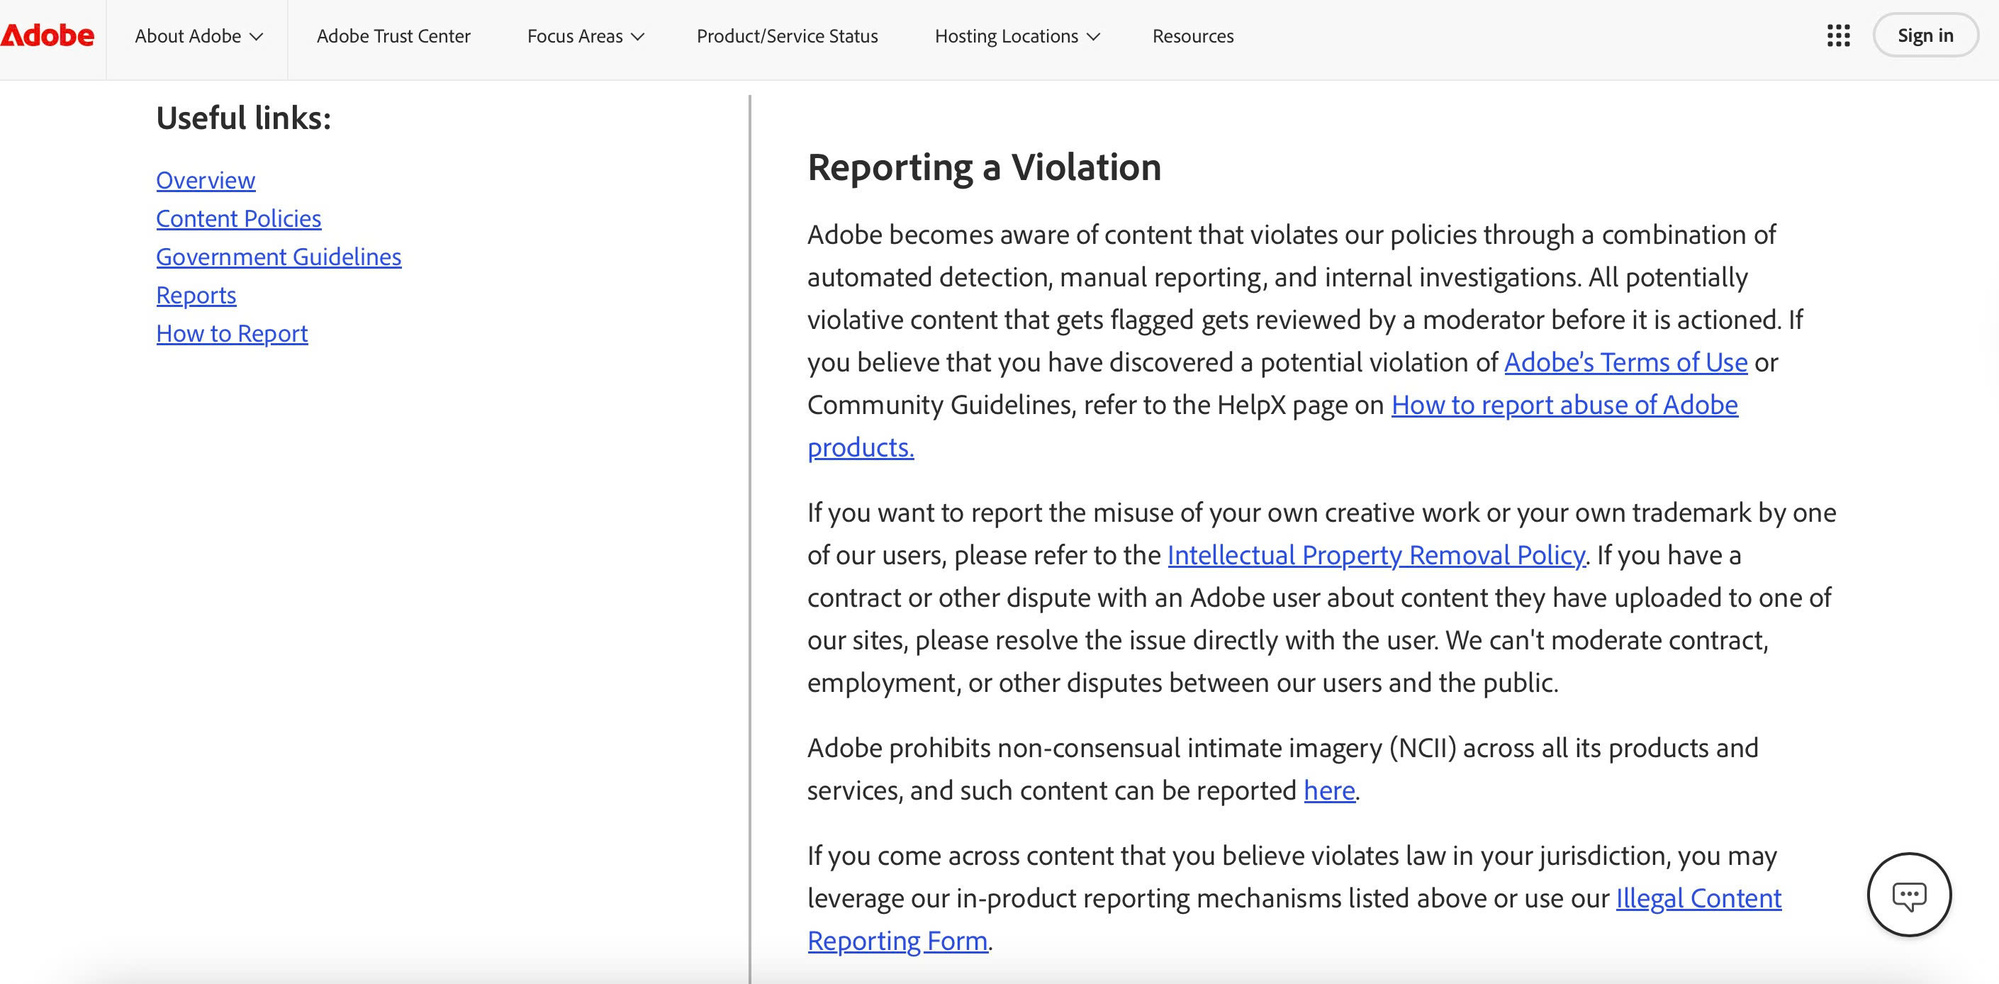This screenshot has height=984, width=1999.
Task: Click the Sign in button
Action: point(1925,35)
